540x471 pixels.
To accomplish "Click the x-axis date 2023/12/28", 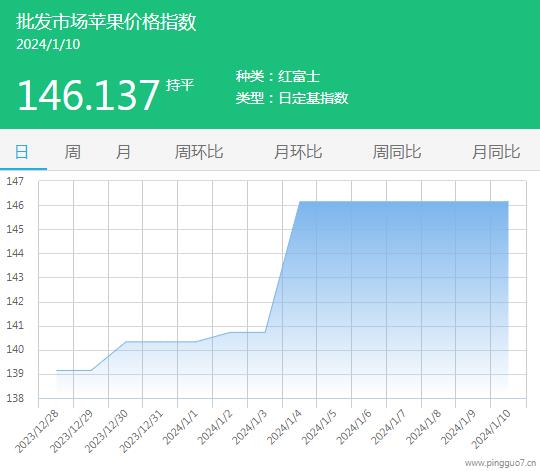I will [37, 431].
